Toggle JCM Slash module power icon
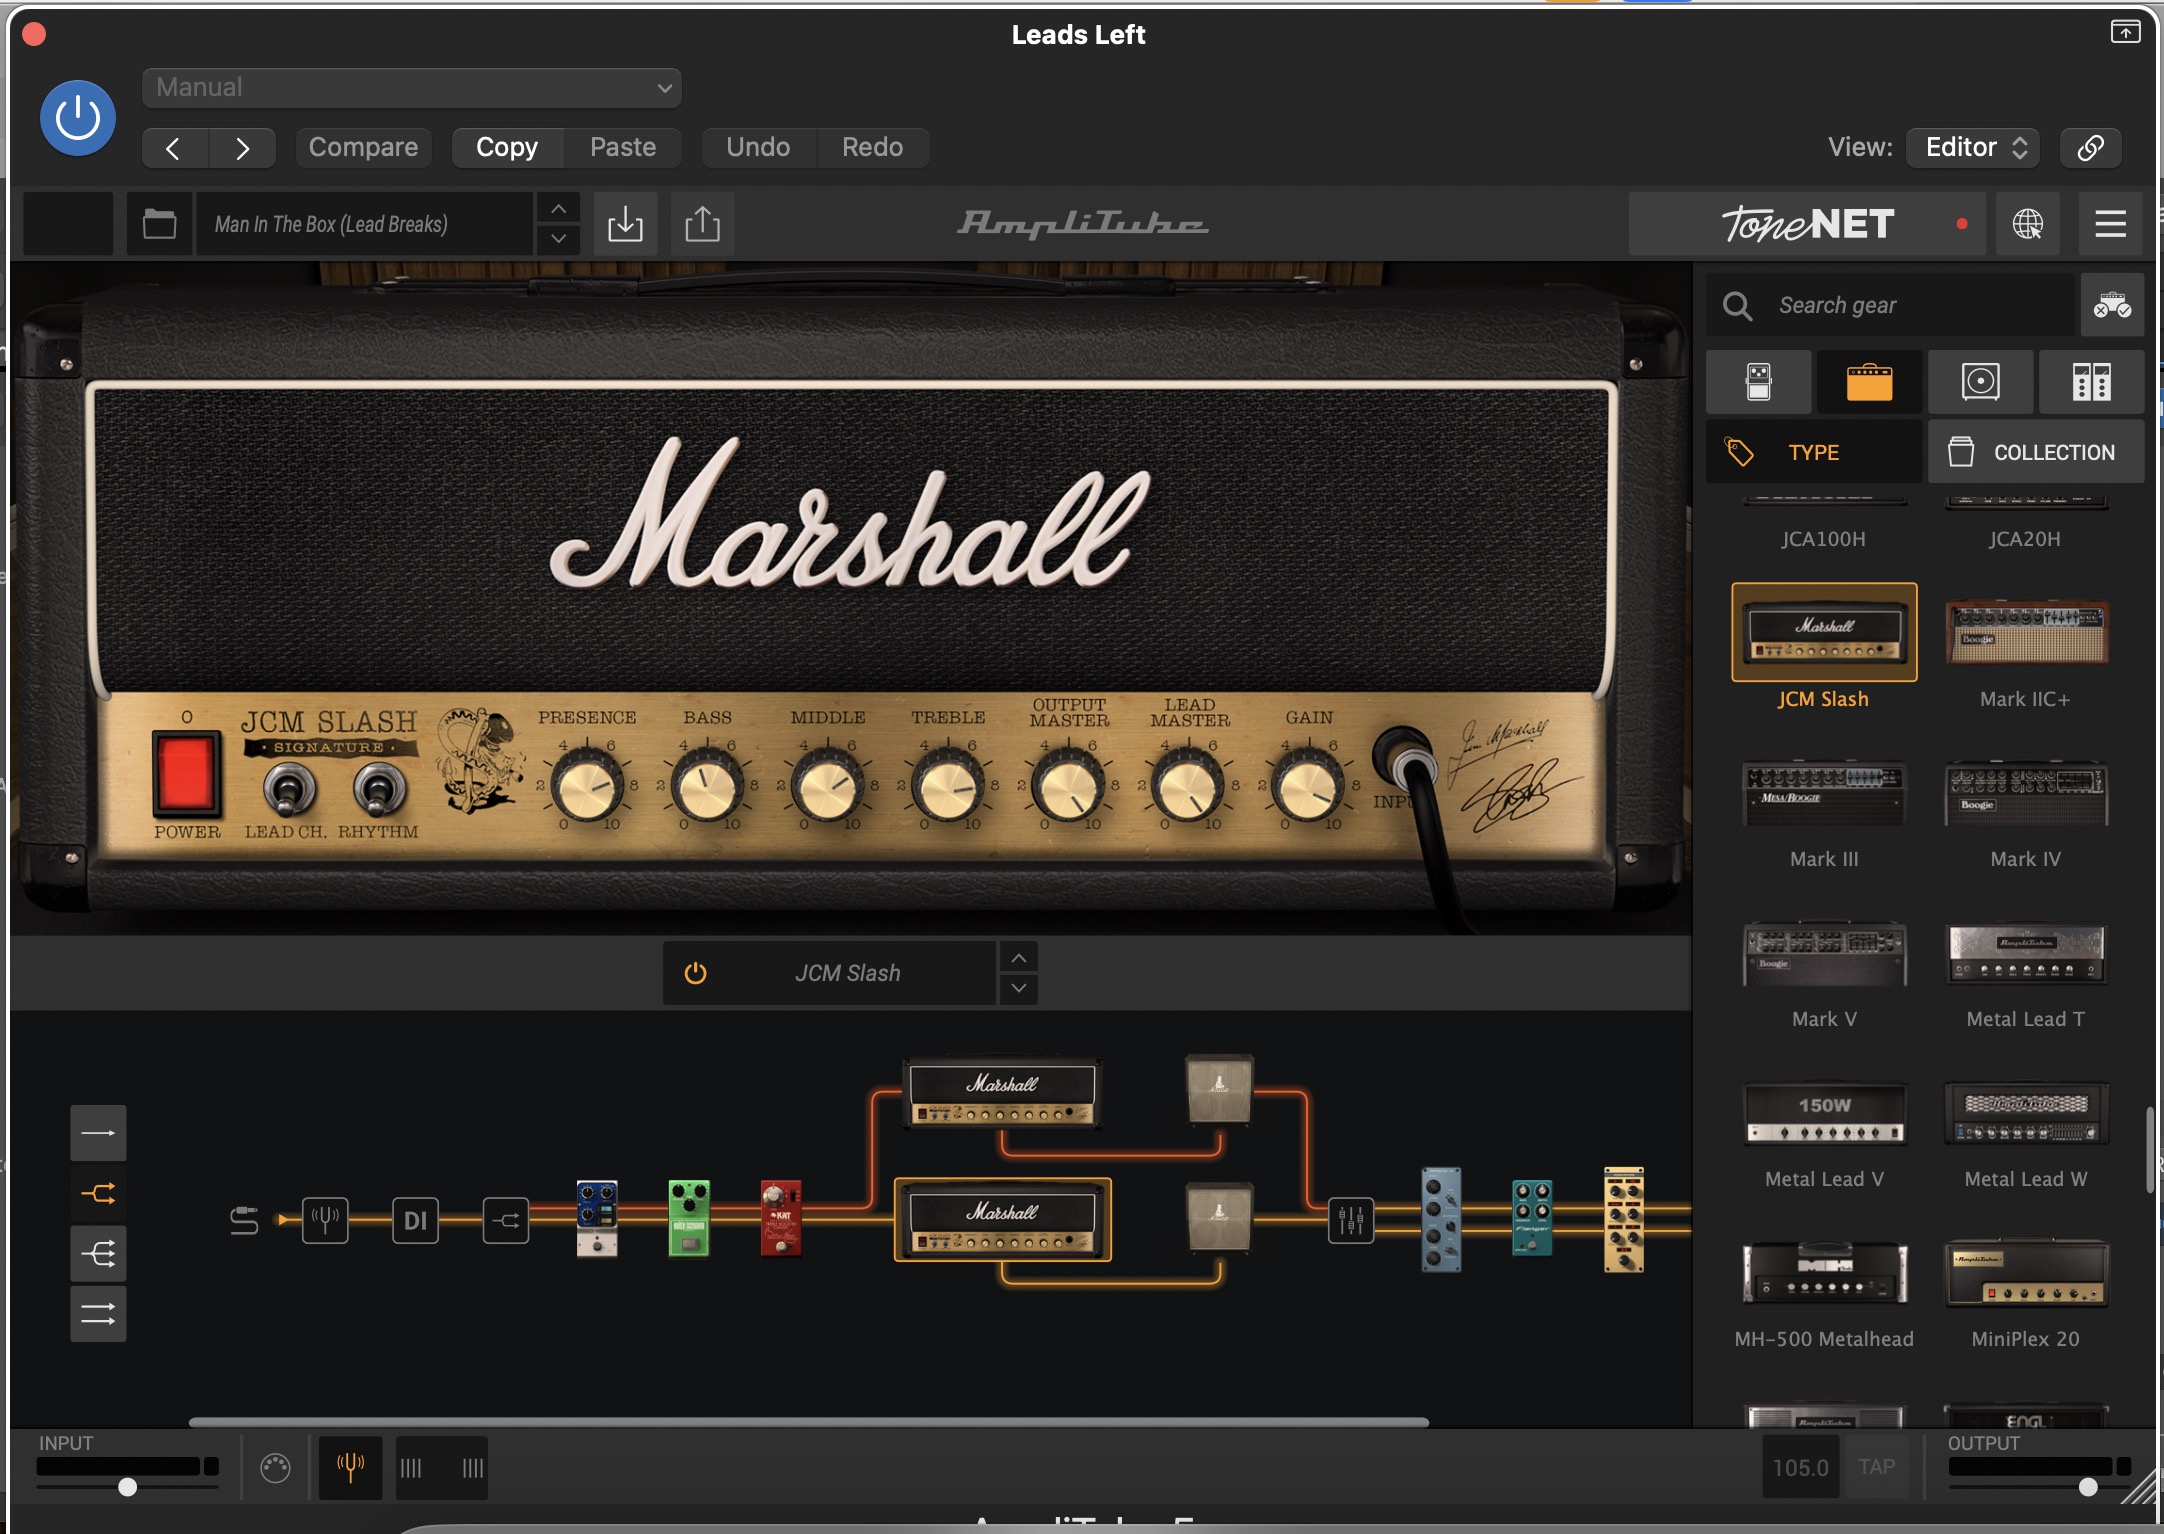The width and height of the screenshot is (2164, 1534). [x=695, y=973]
